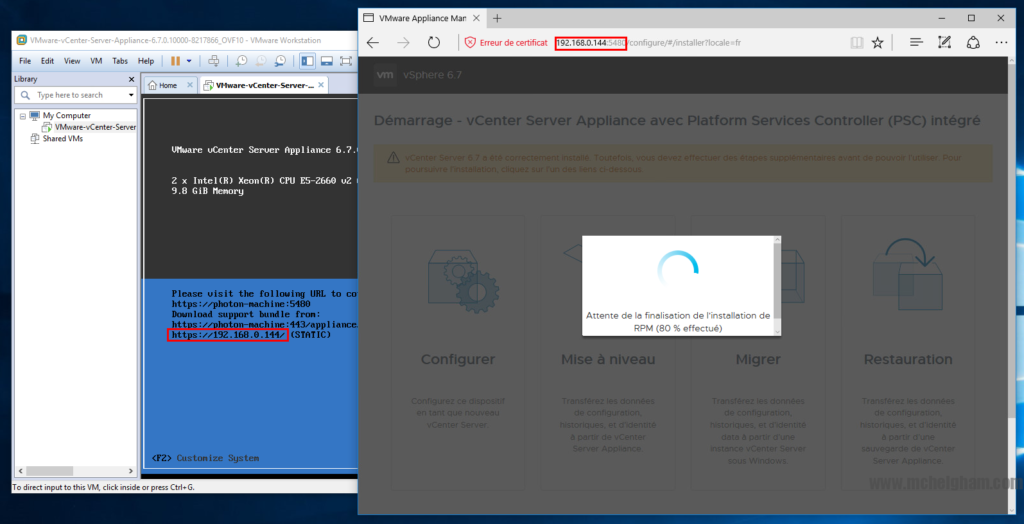The height and width of the screenshot is (524, 1024).
Task: Click the 9.8 GiB Memory console line
Action: click(x=208, y=191)
